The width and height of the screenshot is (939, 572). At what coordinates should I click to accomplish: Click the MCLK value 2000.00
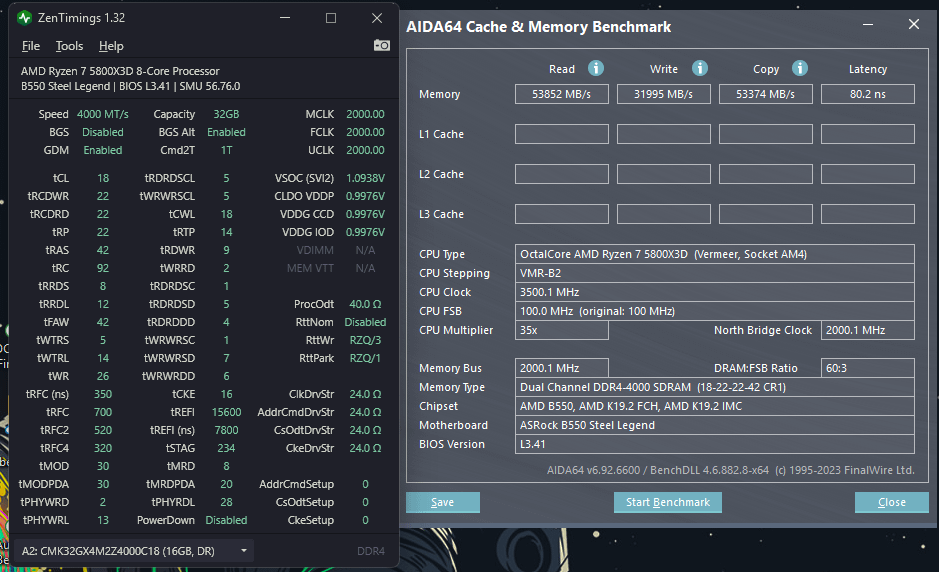tap(365, 114)
